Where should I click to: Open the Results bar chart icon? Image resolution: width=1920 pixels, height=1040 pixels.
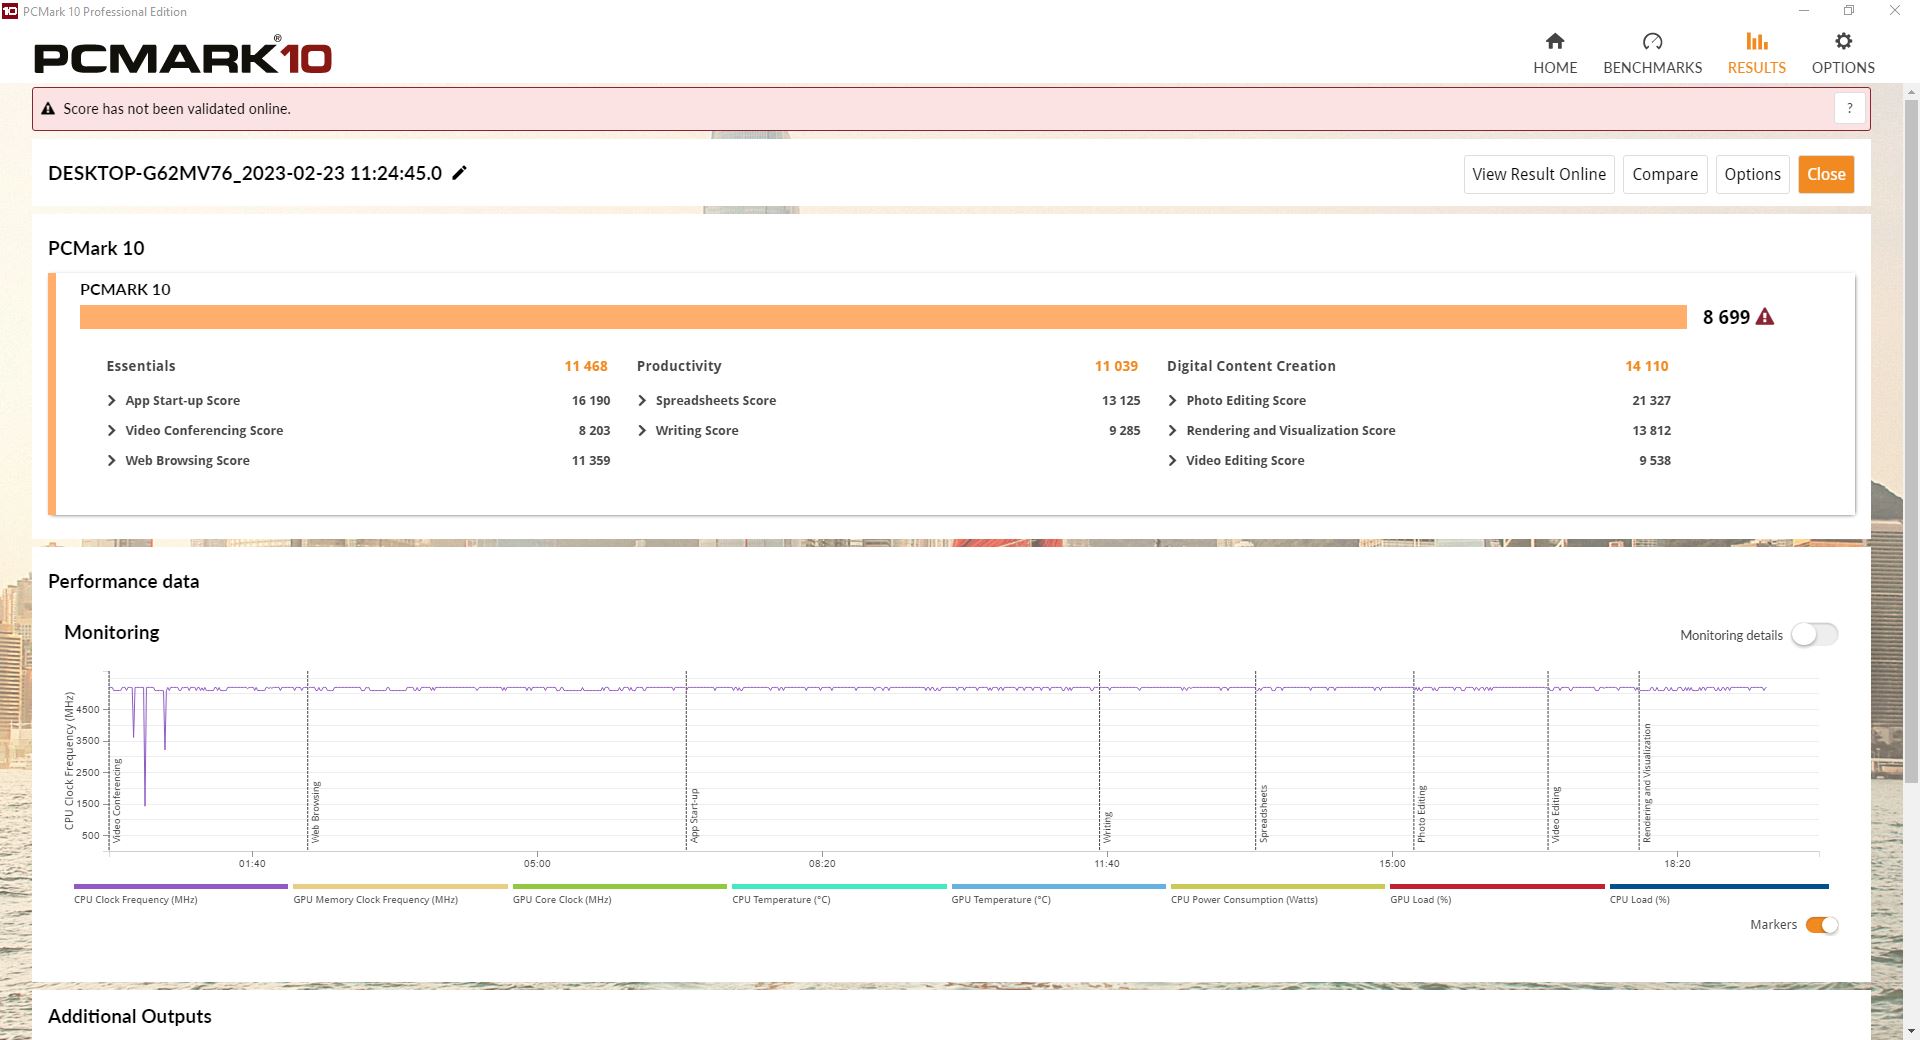point(1756,41)
